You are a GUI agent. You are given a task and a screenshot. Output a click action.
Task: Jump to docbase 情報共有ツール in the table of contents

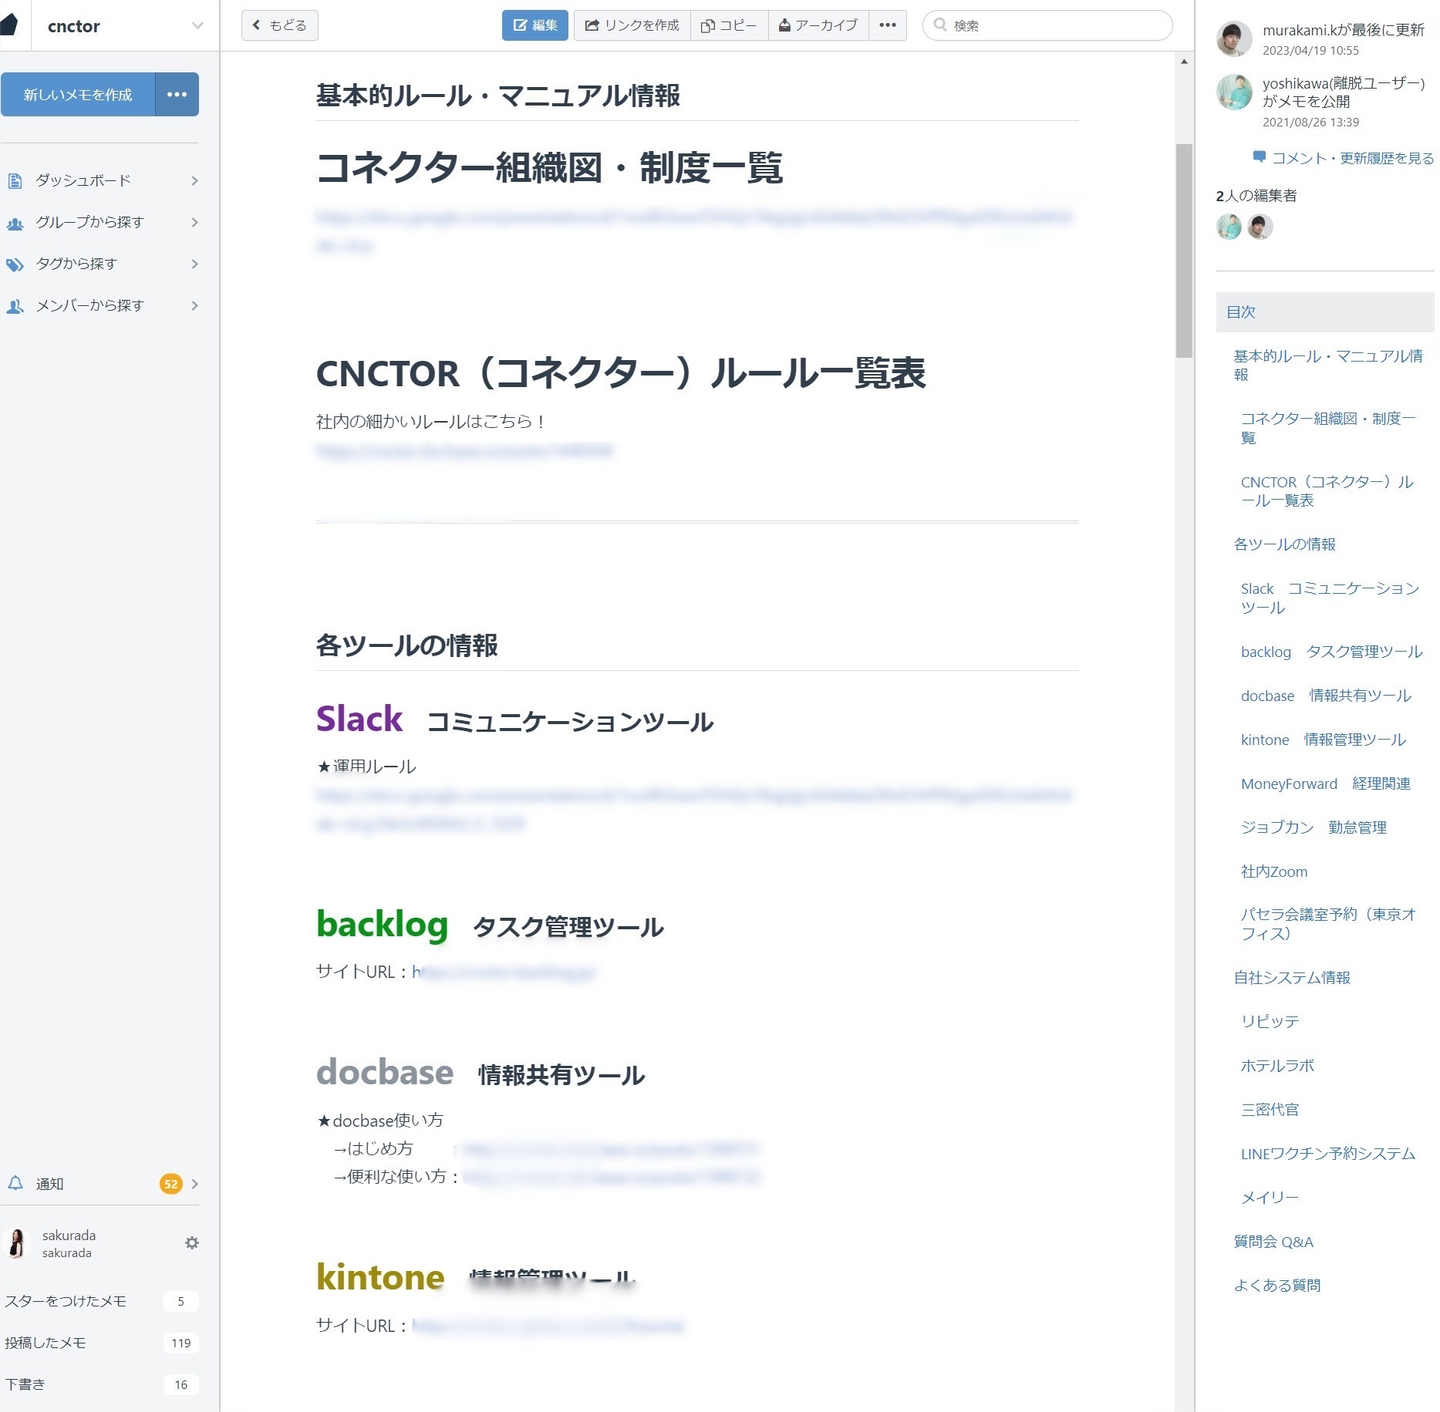[1326, 696]
